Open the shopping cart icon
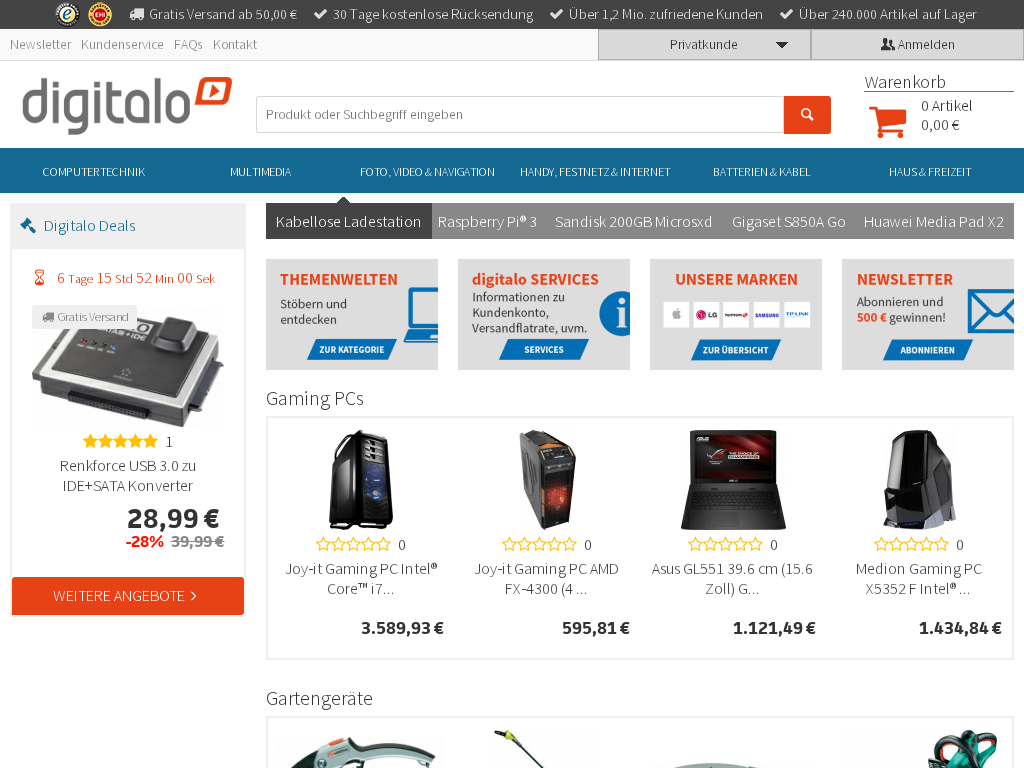The width and height of the screenshot is (1024, 768). tap(888, 121)
